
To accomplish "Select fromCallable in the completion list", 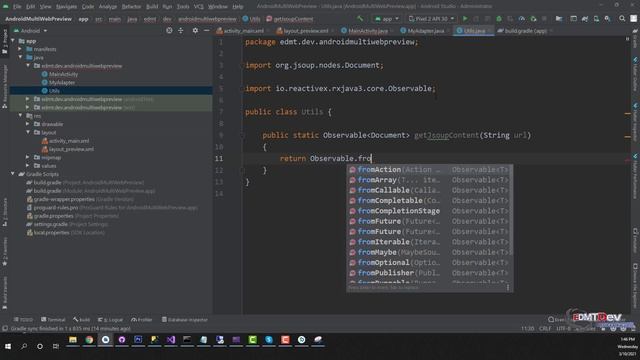I will (x=429, y=190).
